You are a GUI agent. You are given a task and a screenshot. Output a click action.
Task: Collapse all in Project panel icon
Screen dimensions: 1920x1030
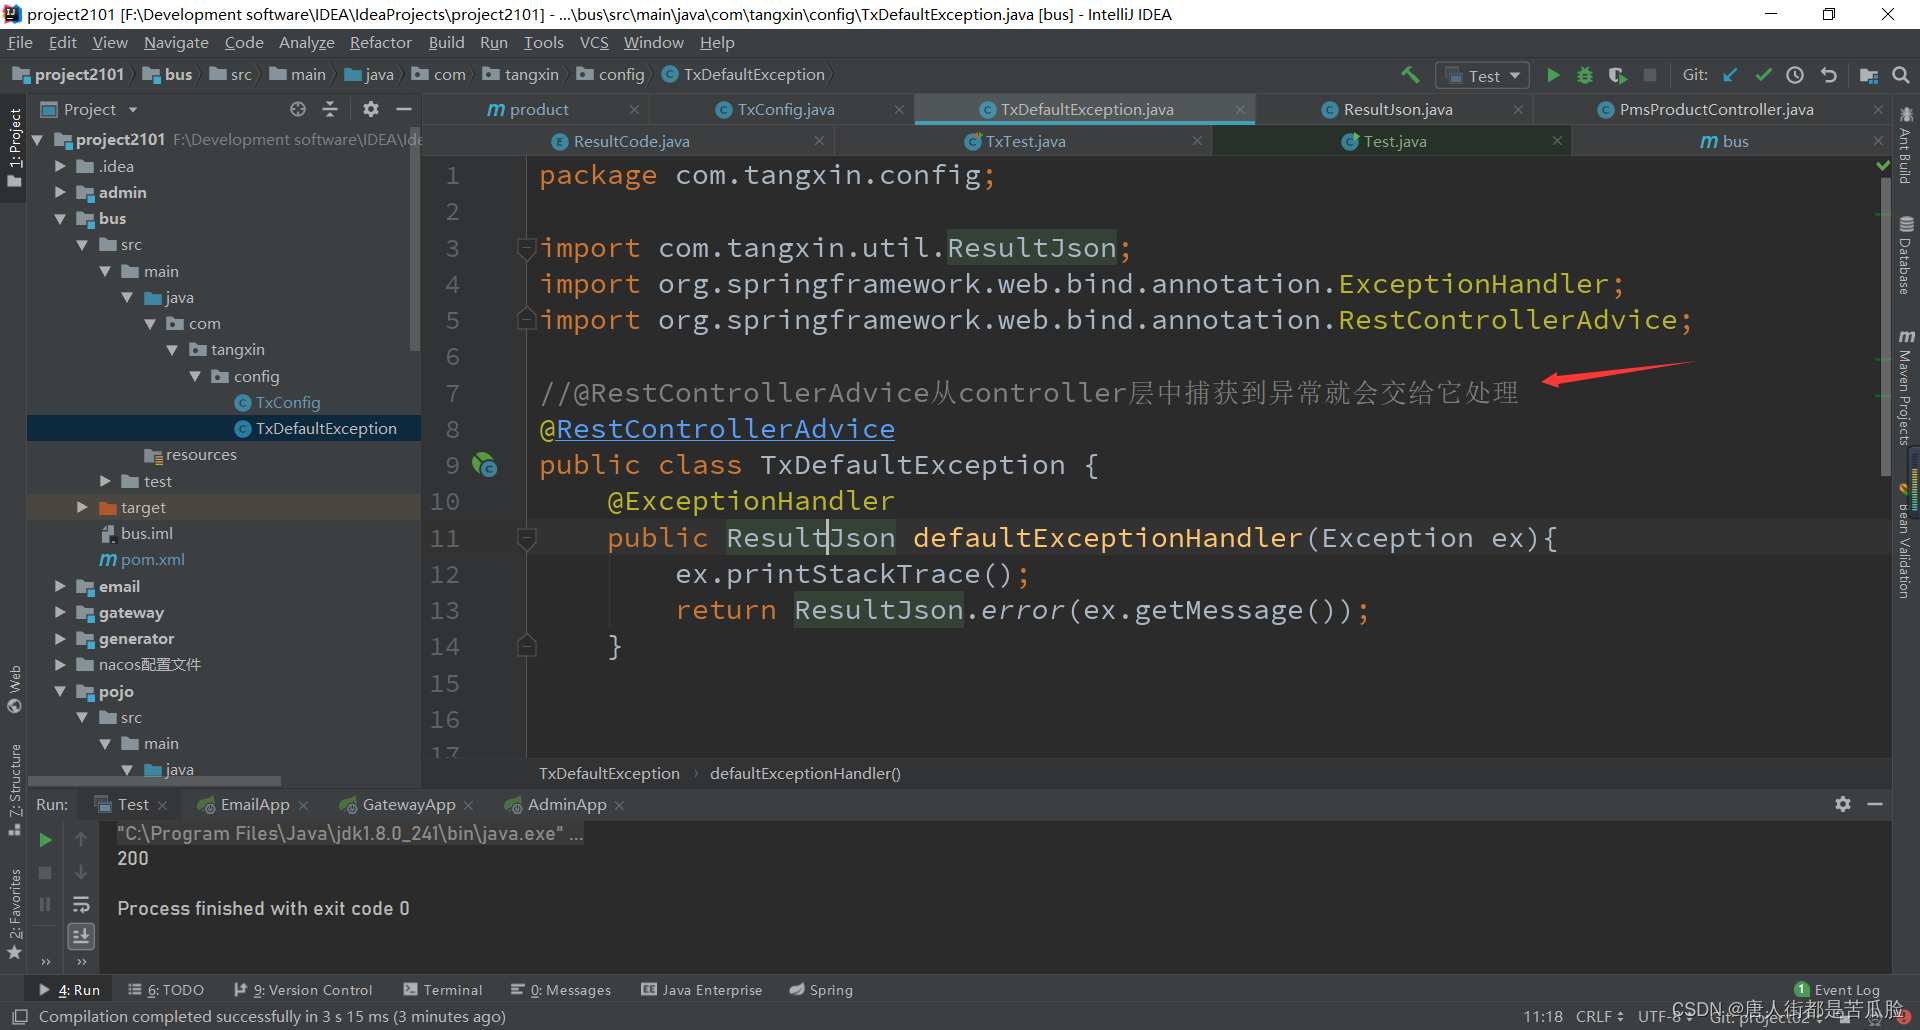click(x=330, y=109)
